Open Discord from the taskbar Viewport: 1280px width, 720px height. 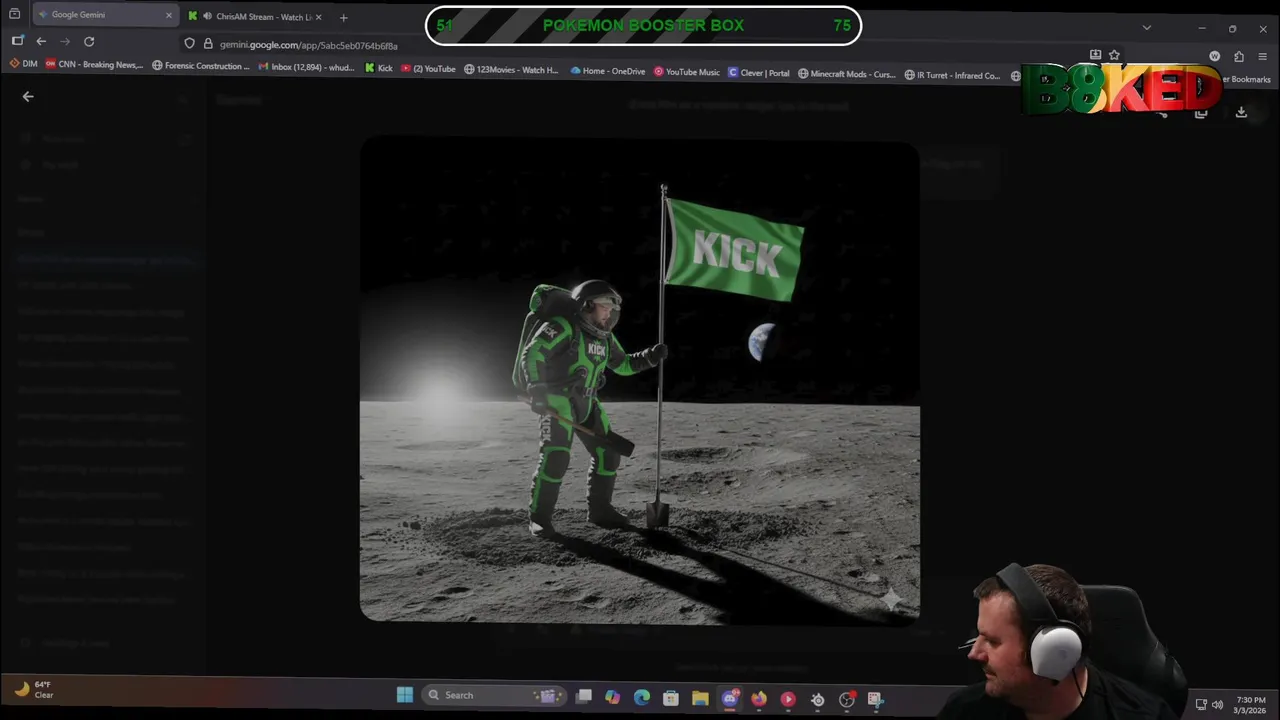730,698
